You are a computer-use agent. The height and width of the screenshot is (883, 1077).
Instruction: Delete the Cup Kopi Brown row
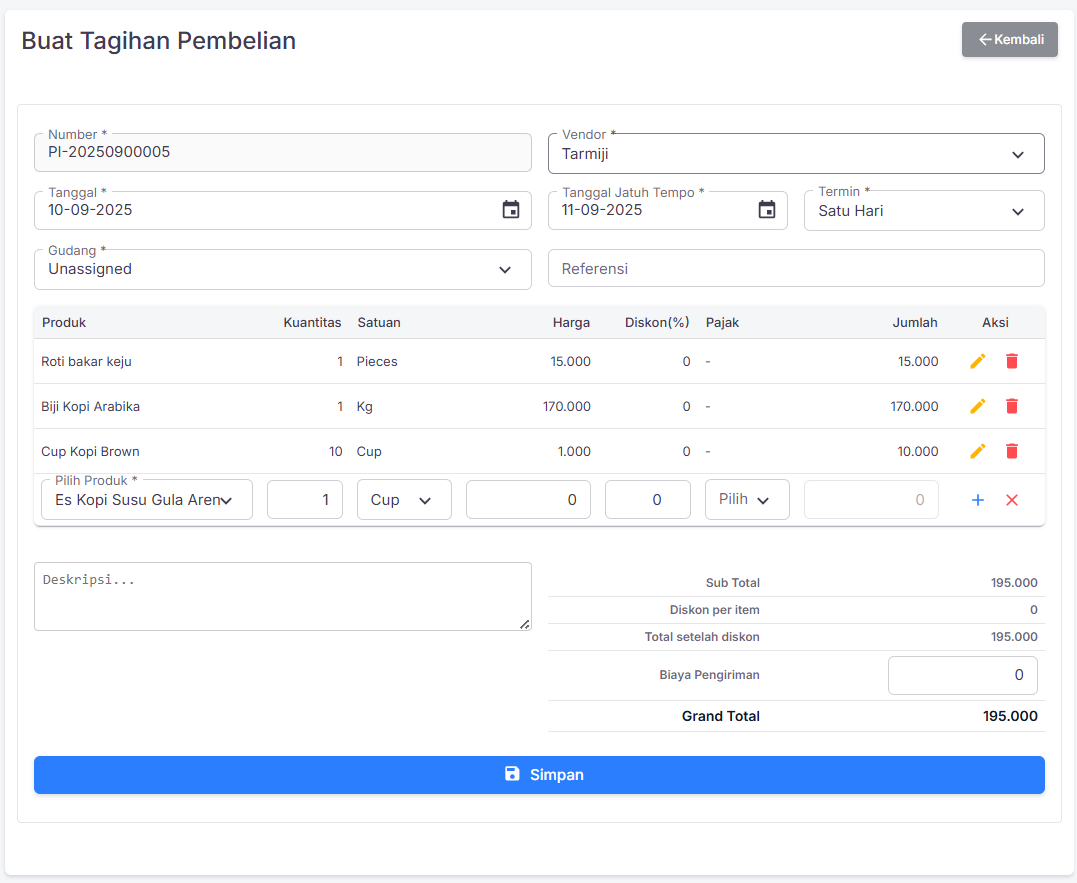tap(1011, 451)
